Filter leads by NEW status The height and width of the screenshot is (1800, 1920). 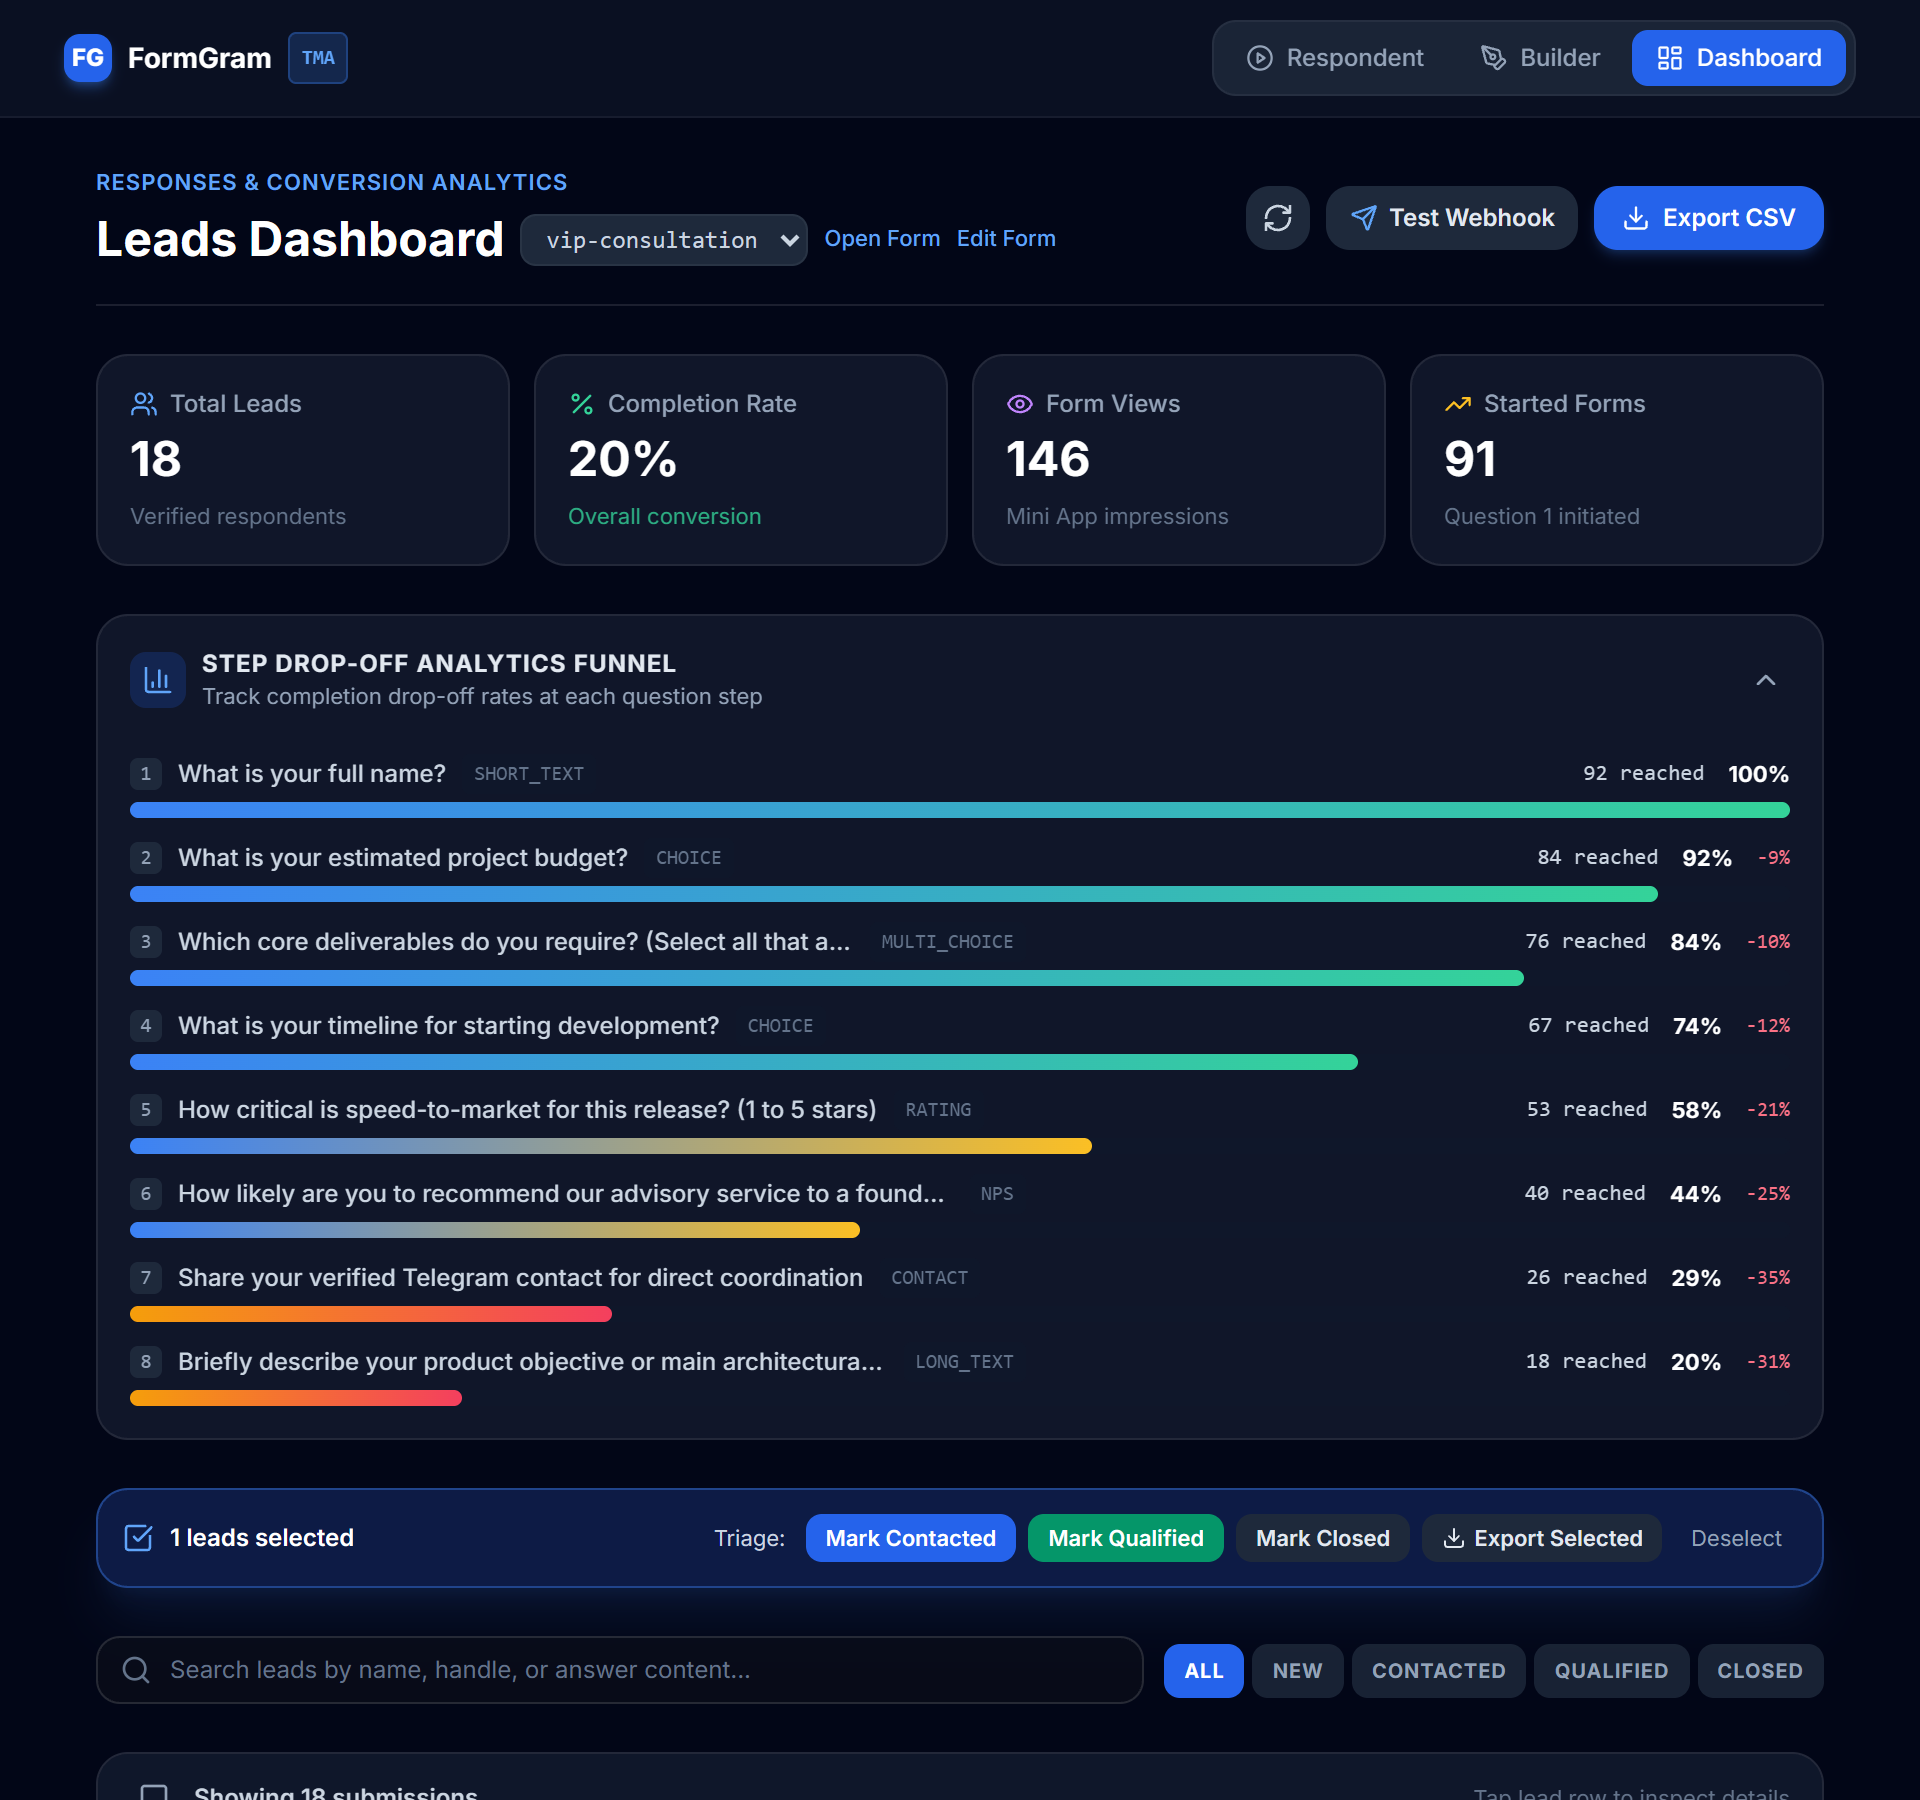(x=1298, y=1671)
